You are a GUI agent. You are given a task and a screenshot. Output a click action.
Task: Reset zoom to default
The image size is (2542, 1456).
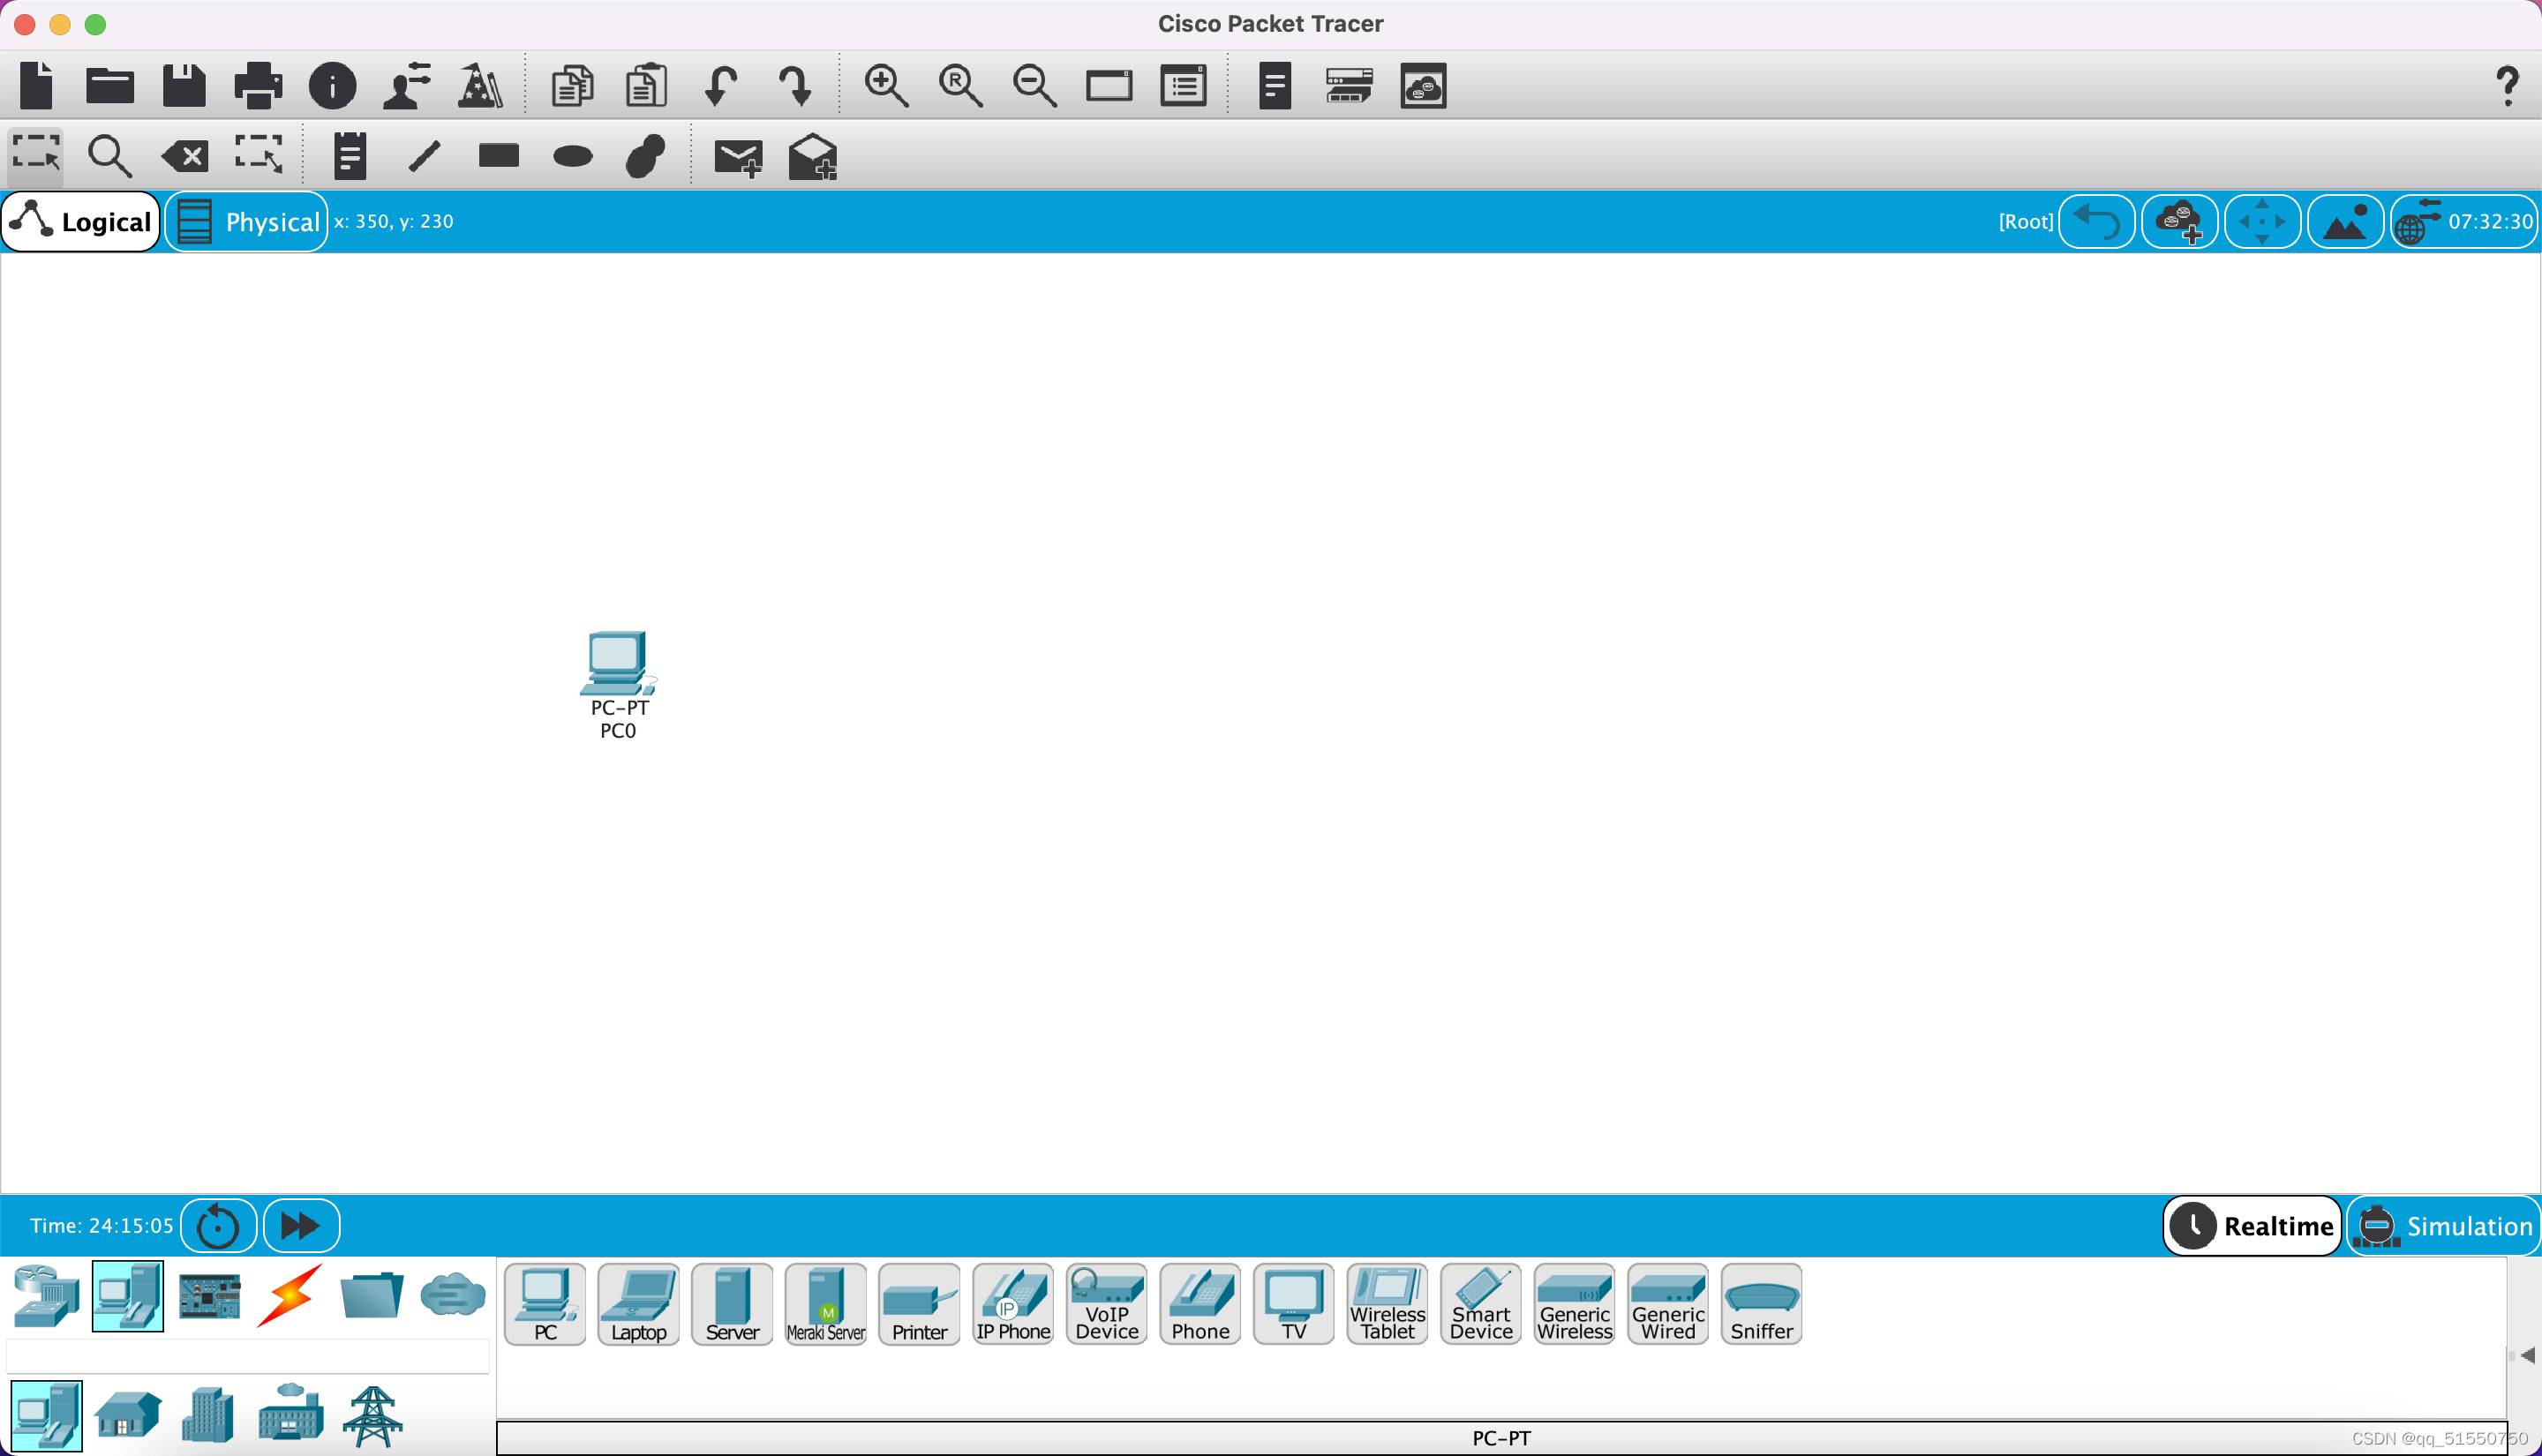tap(960, 85)
